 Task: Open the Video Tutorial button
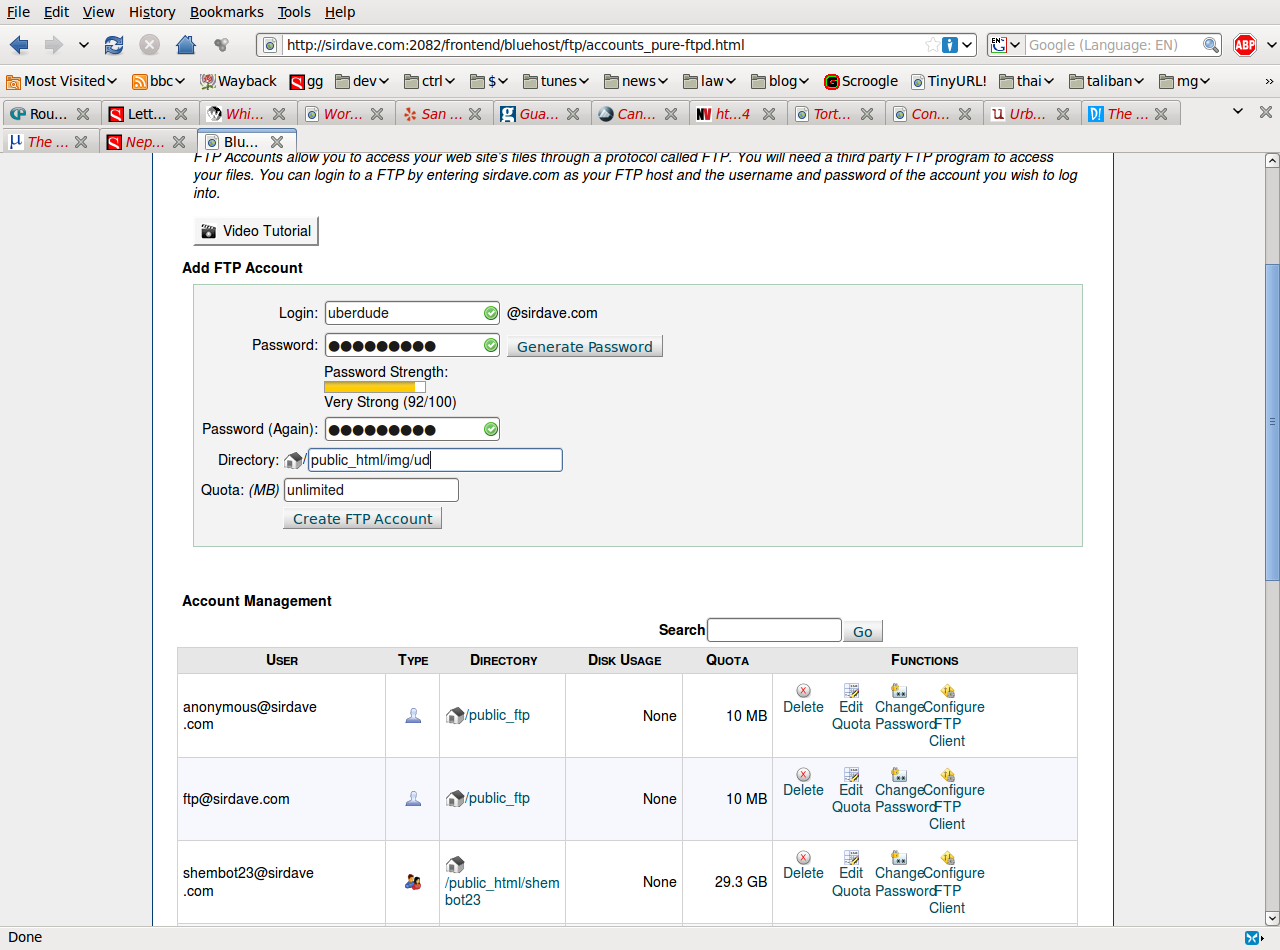pyautogui.click(x=256, y=231)
